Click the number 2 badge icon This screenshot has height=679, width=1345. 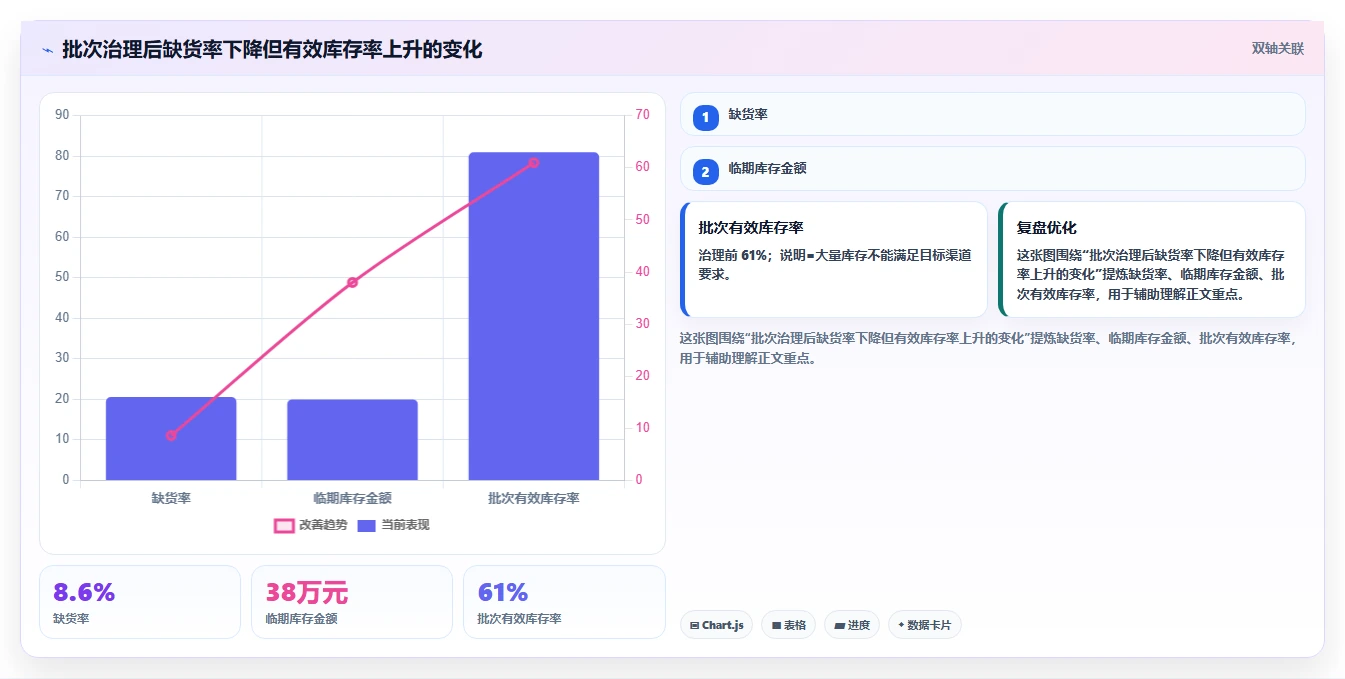[705, 172]
